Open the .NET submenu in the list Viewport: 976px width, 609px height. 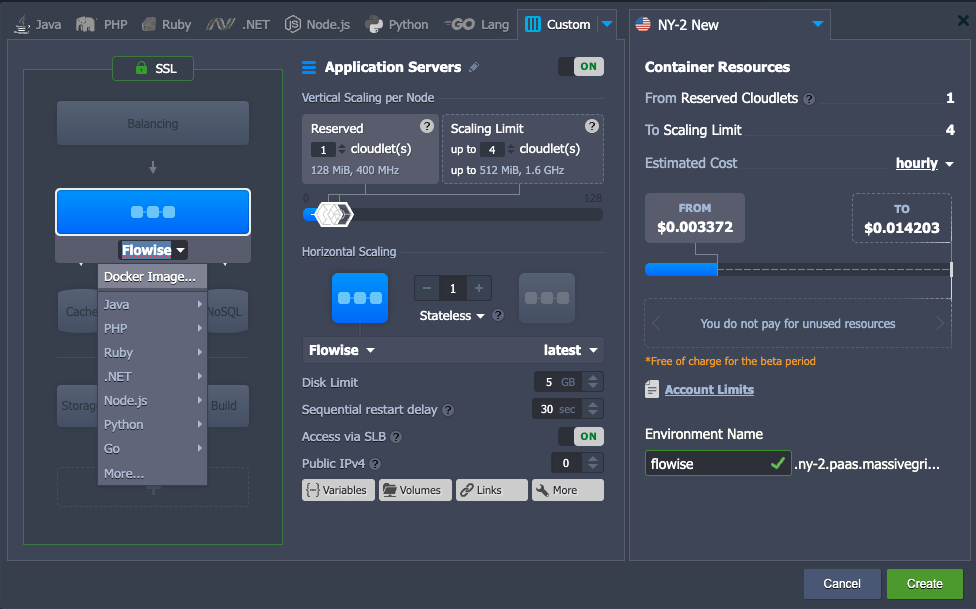coord(152,377)
